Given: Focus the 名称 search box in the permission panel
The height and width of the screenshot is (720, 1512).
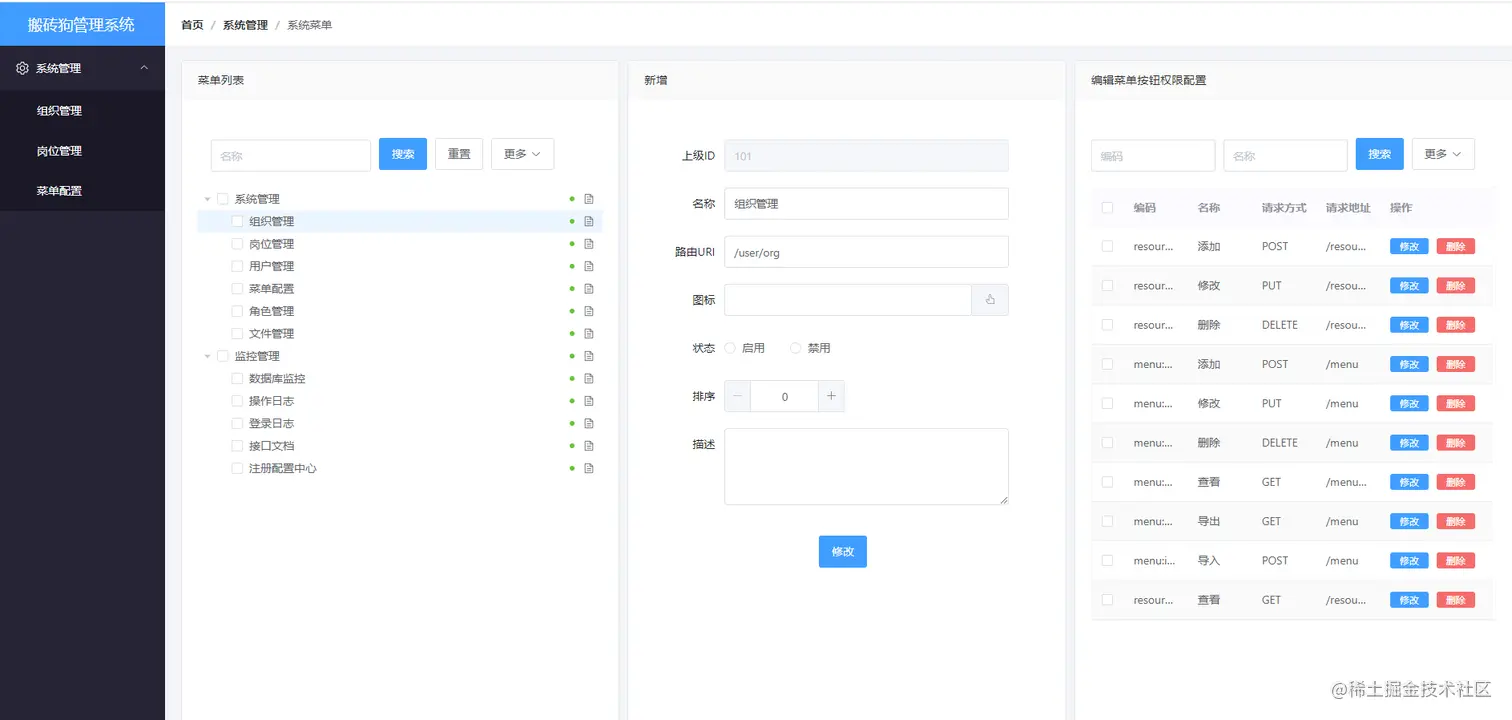Looking at the screenshot, I should pos(1285,155).
